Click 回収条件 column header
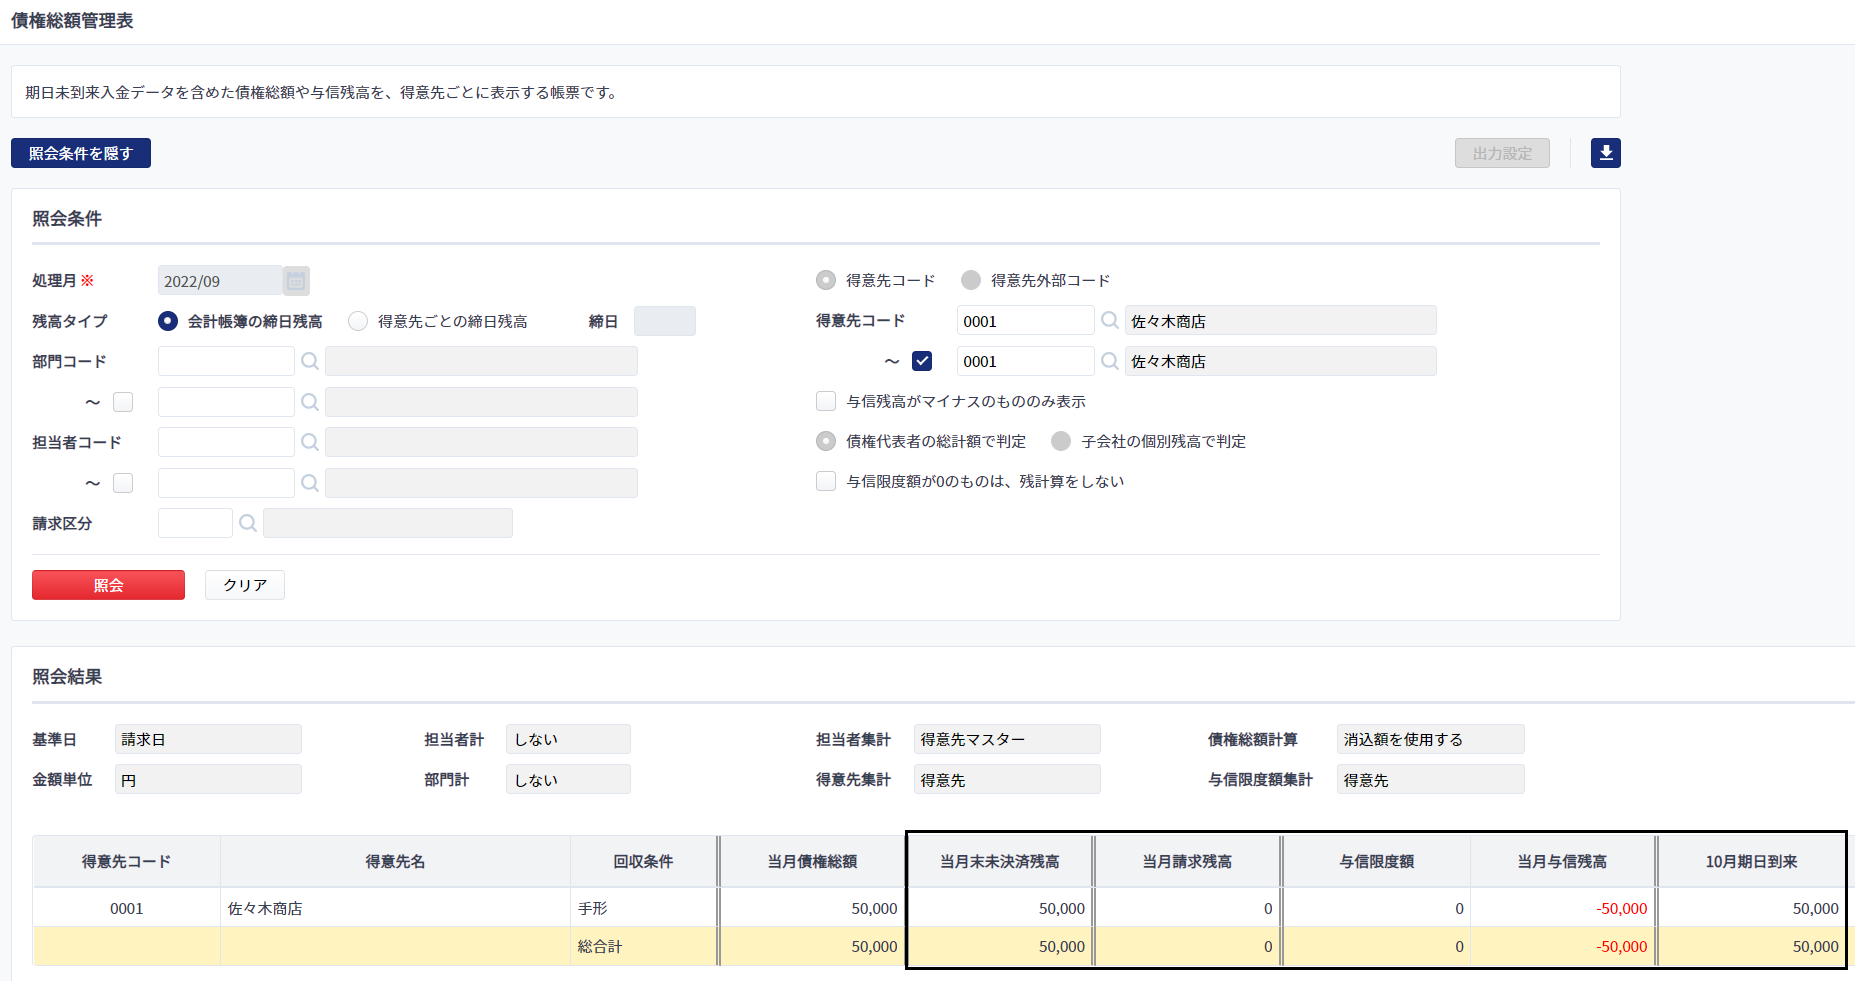The width and height of the screenshot is (1855, 981). (643, 861)
